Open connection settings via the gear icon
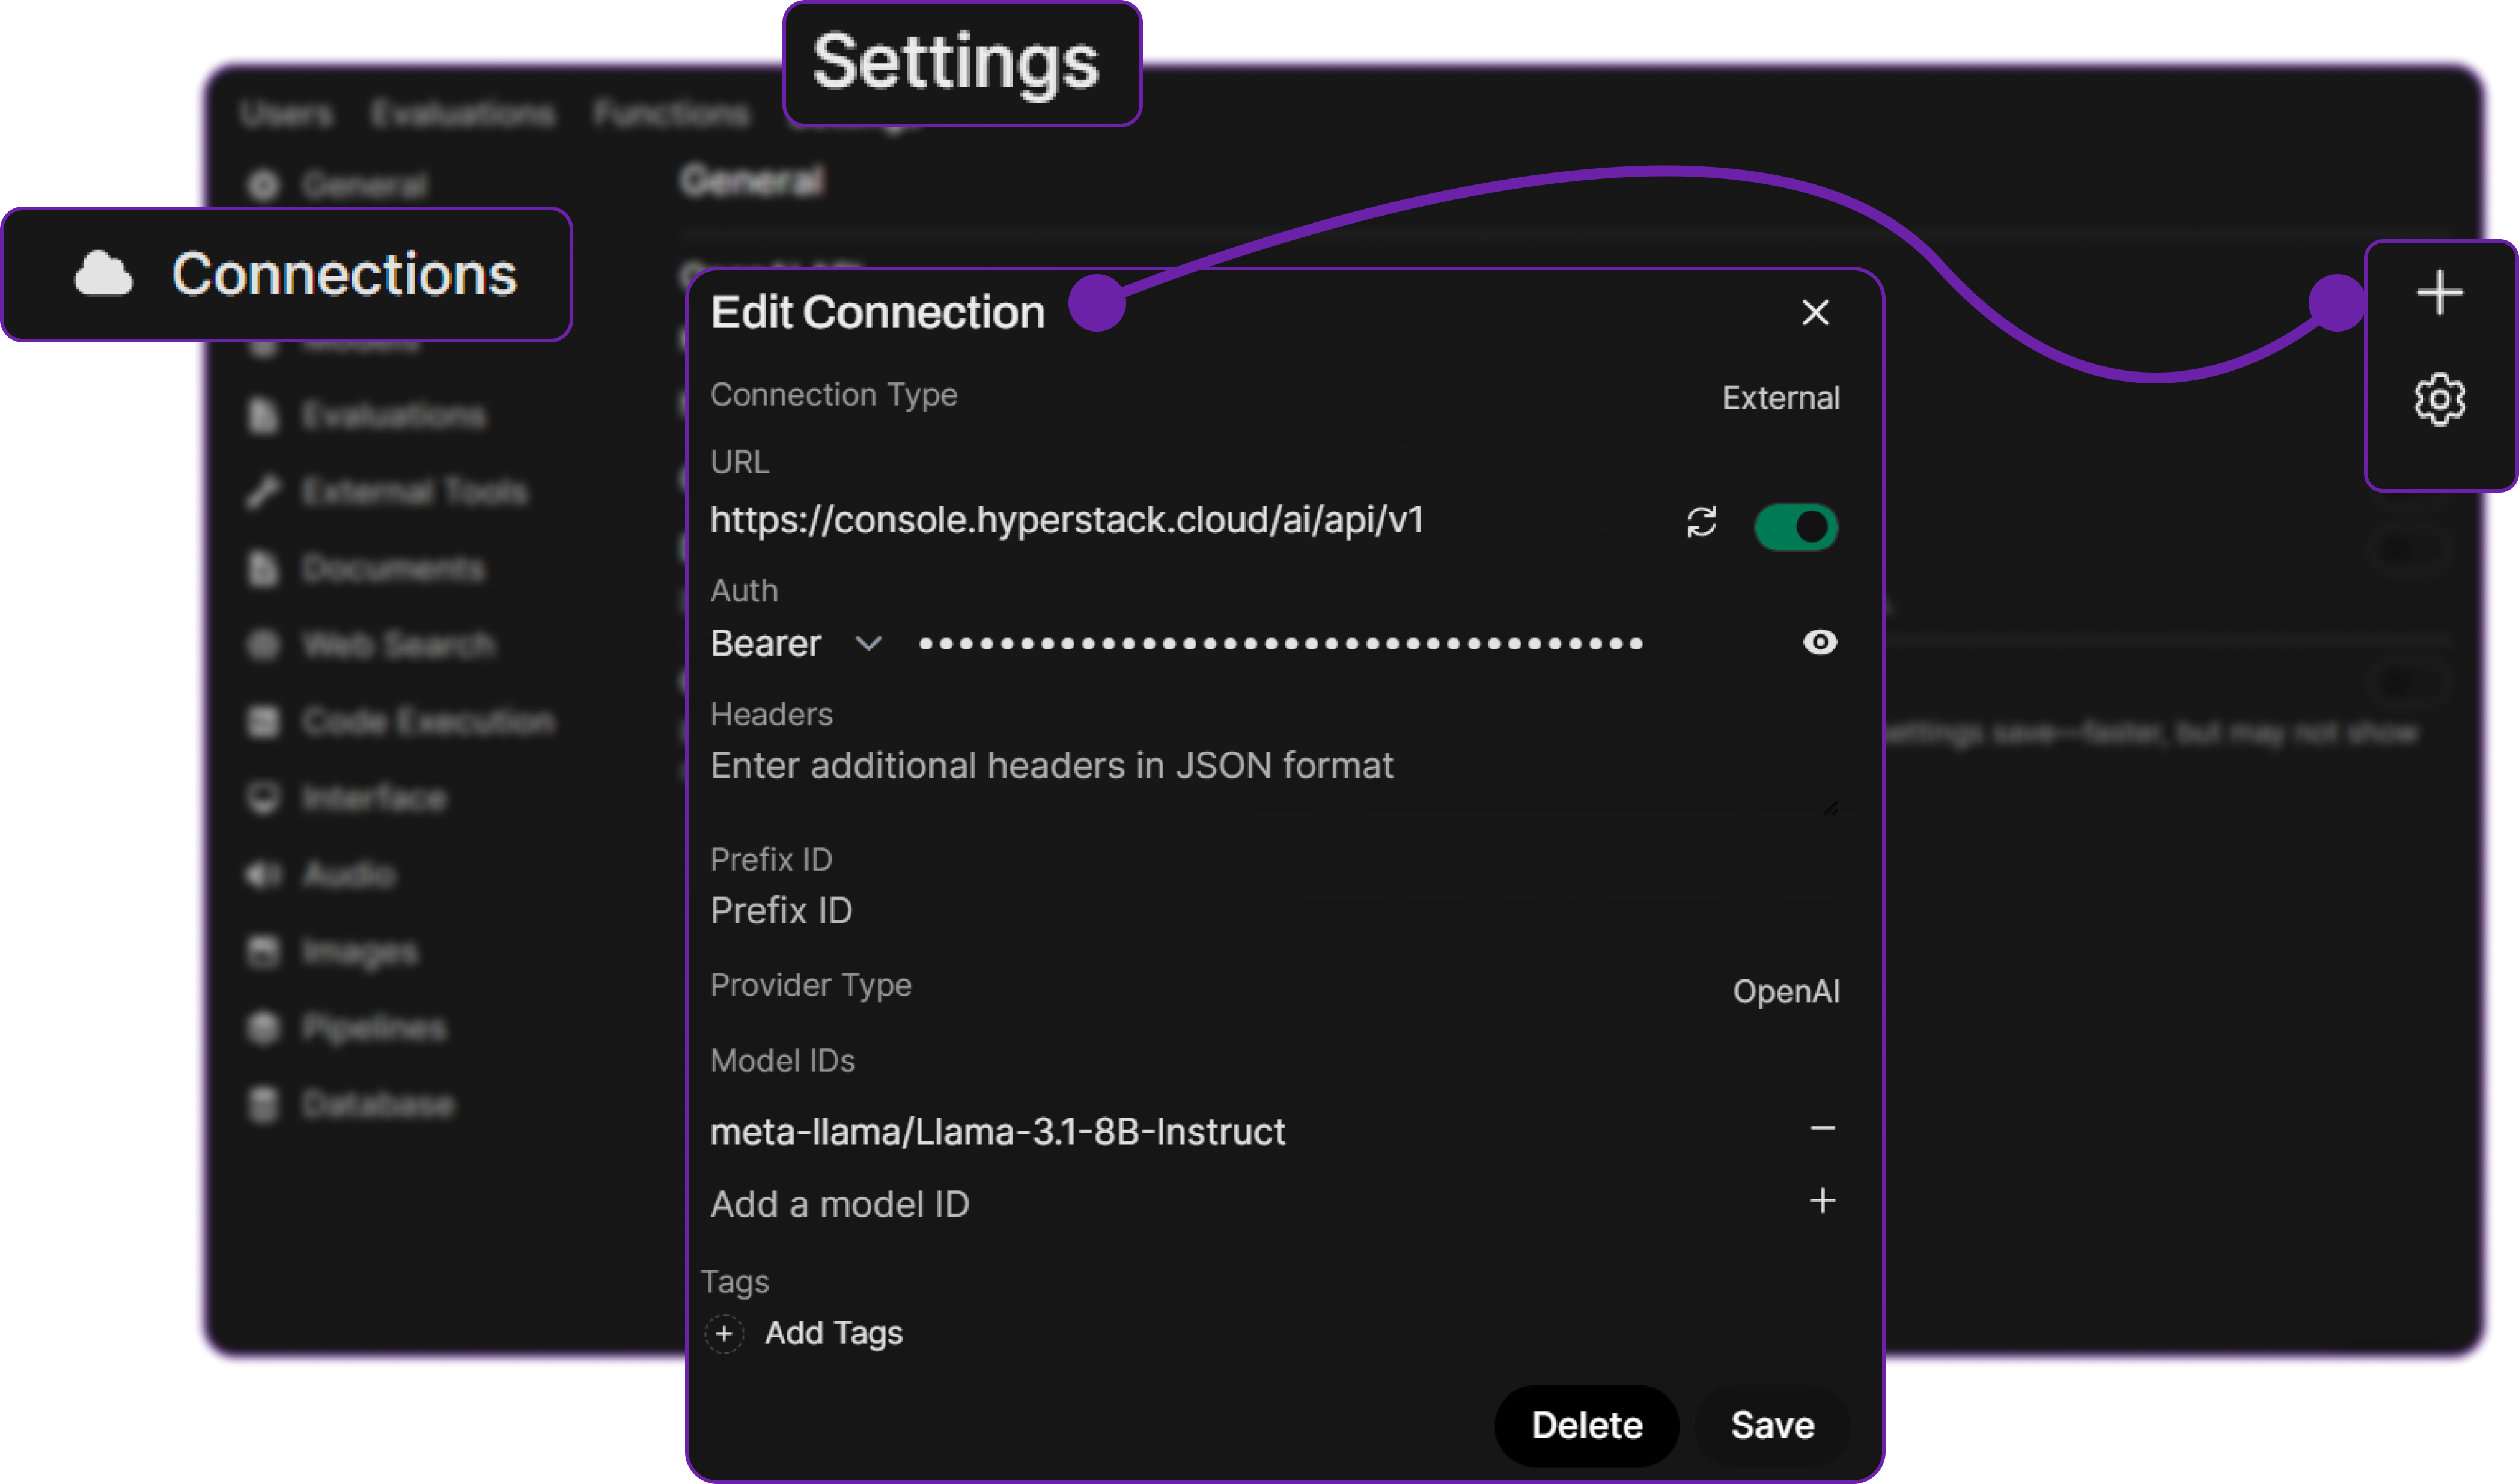The height and width of the screenshot is (1484, 2519). tap(2440, 400)
